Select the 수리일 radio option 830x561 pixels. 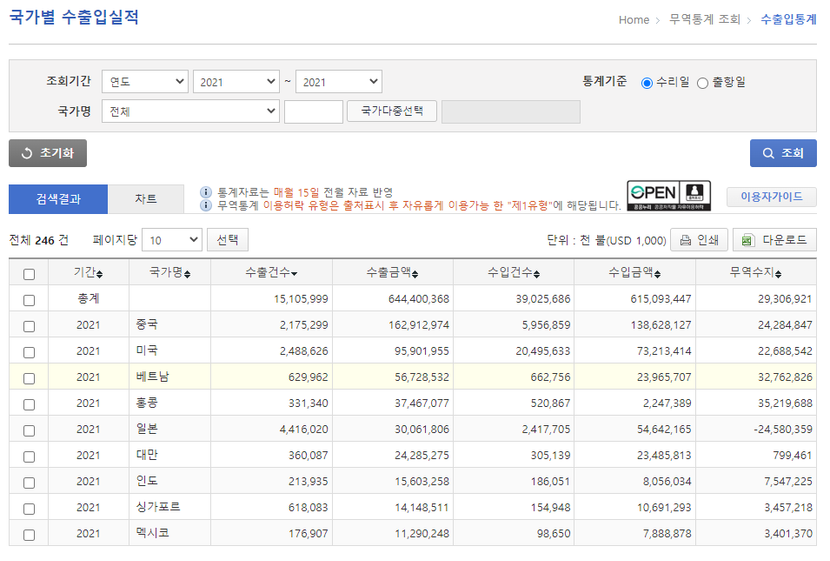point(646,83)
